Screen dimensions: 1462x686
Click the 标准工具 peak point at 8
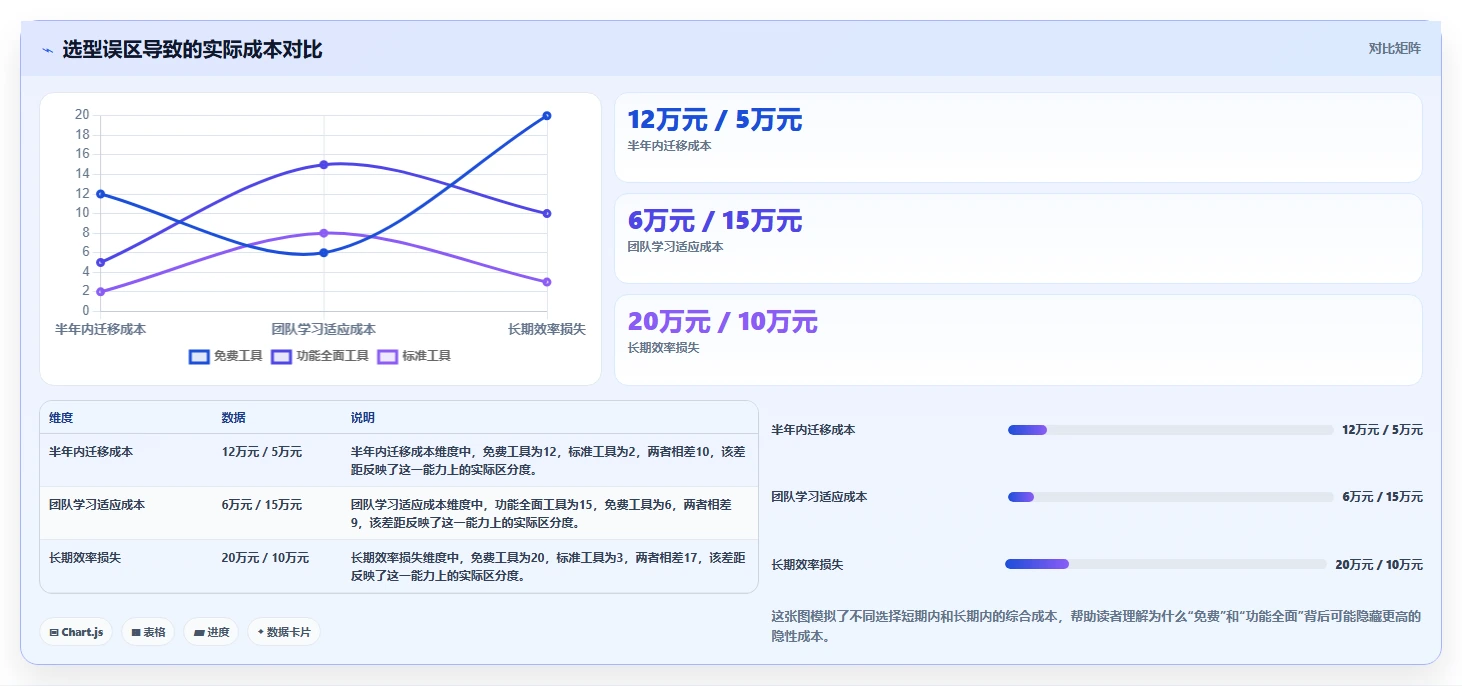click(x=323, y=233)
